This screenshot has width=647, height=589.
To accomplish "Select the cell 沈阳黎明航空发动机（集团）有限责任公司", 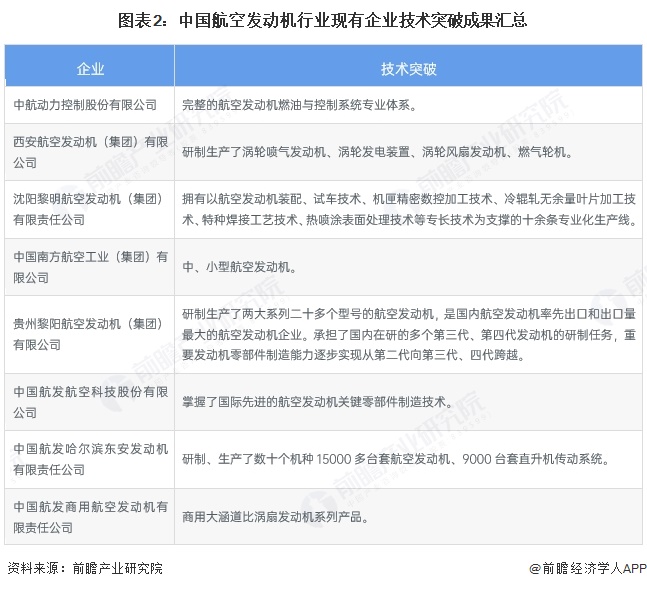I will tap(90, 209).
